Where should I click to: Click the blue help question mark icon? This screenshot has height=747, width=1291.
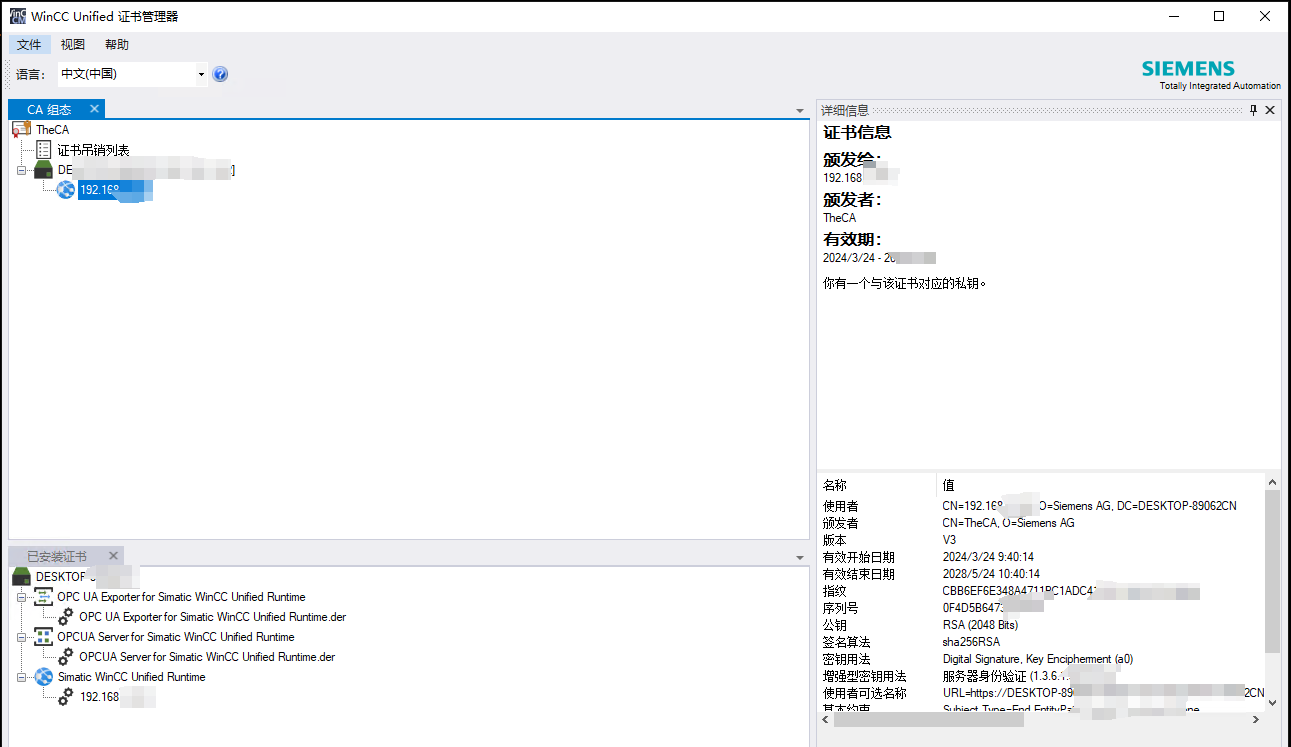coord(221,74)
